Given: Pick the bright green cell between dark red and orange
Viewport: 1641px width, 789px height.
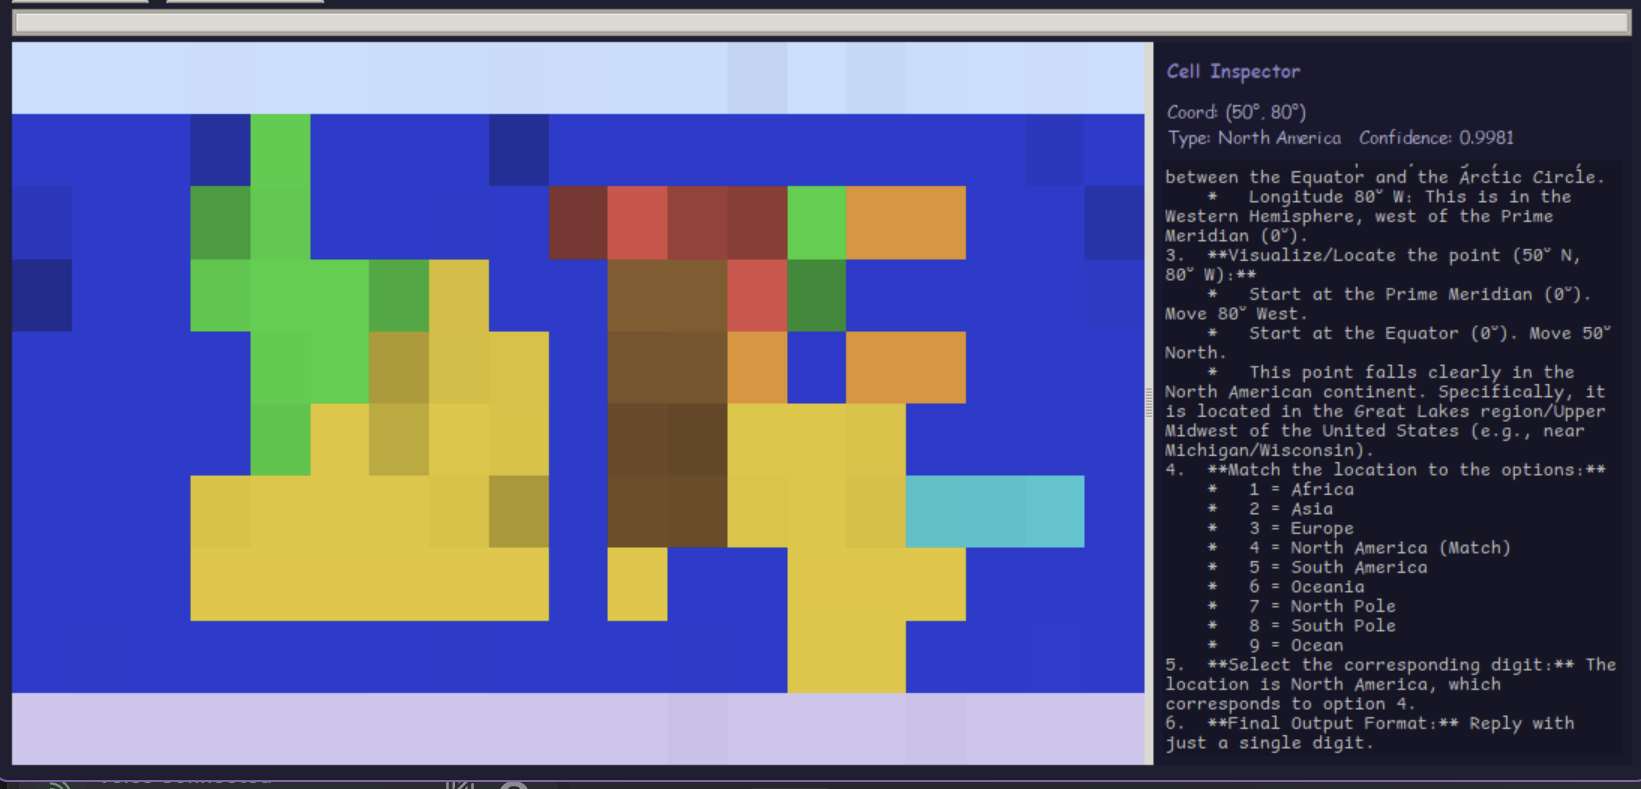Looking at the screenshot, I should click(817, 223).
